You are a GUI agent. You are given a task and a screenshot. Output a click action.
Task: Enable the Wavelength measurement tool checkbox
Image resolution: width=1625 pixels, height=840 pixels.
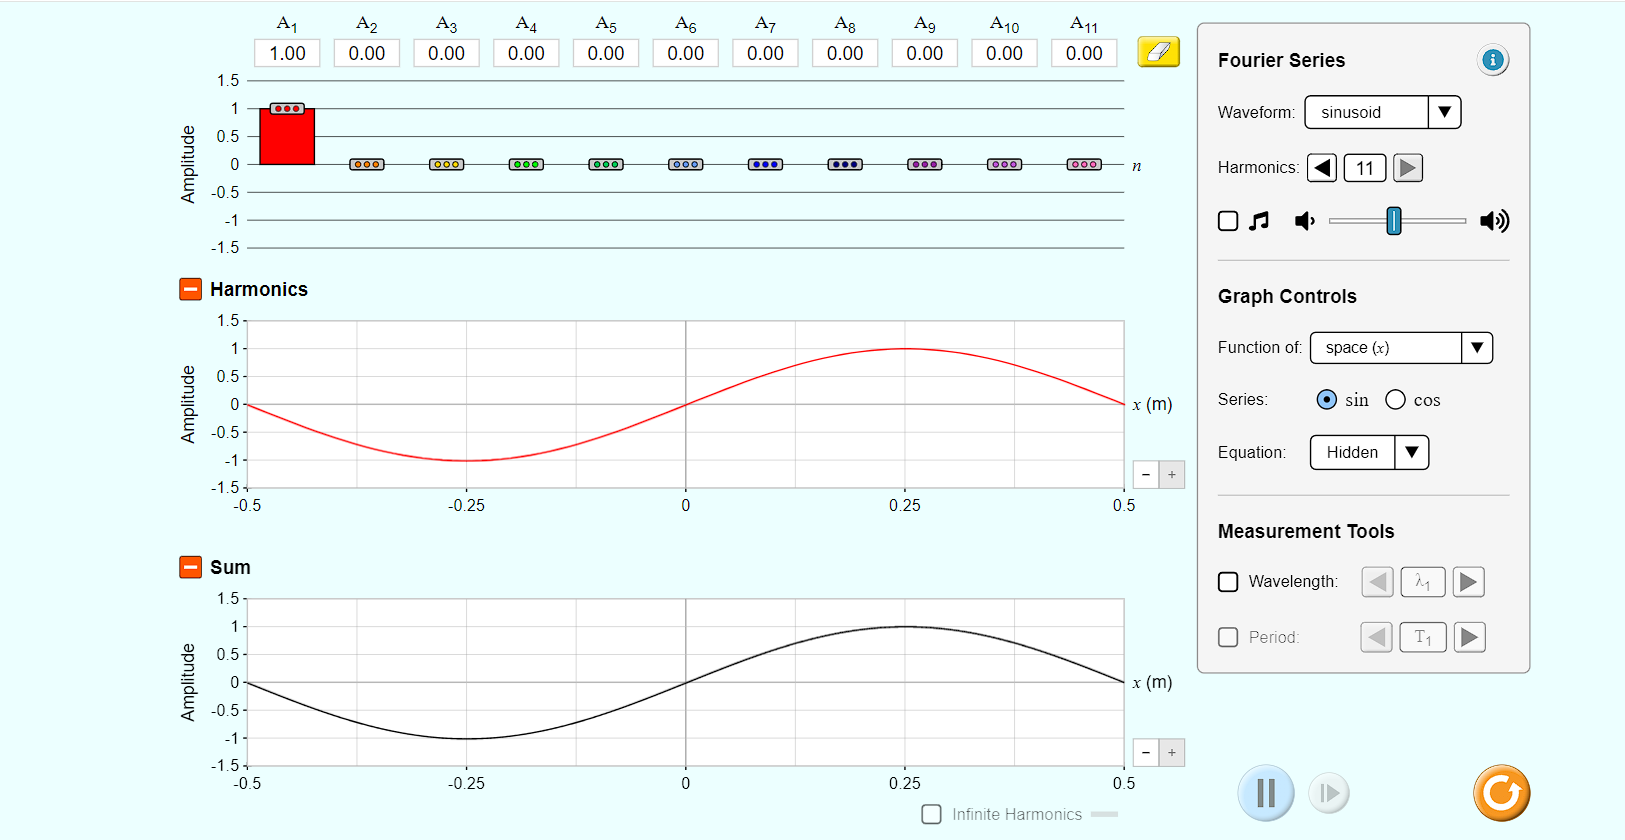(x=1228, y=582)
